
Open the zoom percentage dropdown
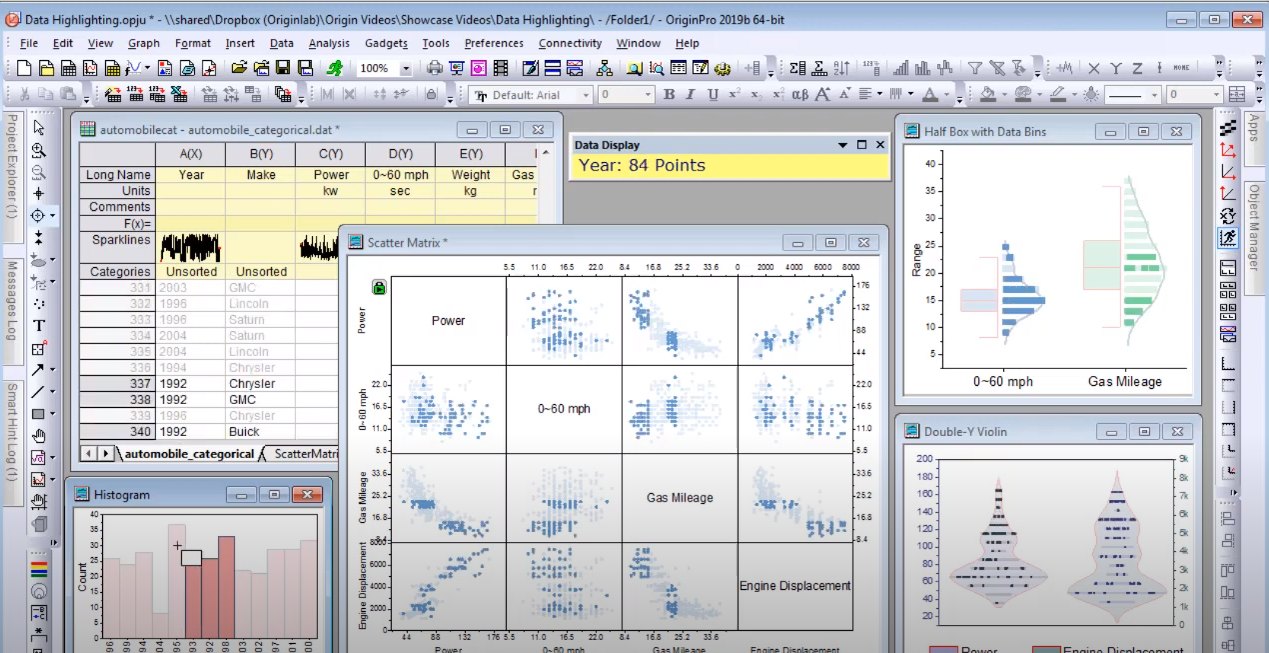point(406,69)
